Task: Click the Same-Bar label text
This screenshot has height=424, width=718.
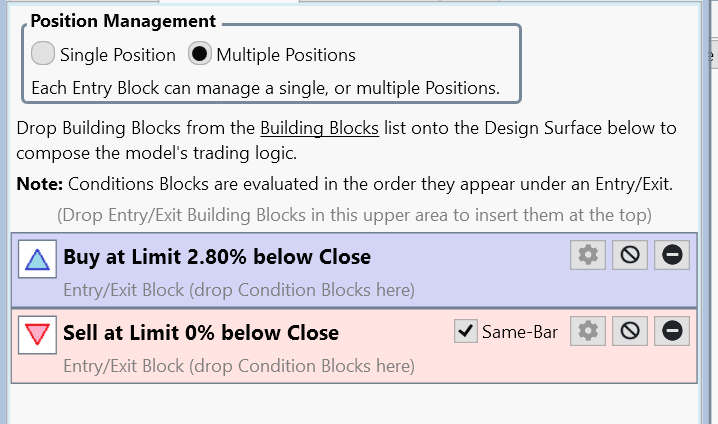Action: (x=520, y=332)
